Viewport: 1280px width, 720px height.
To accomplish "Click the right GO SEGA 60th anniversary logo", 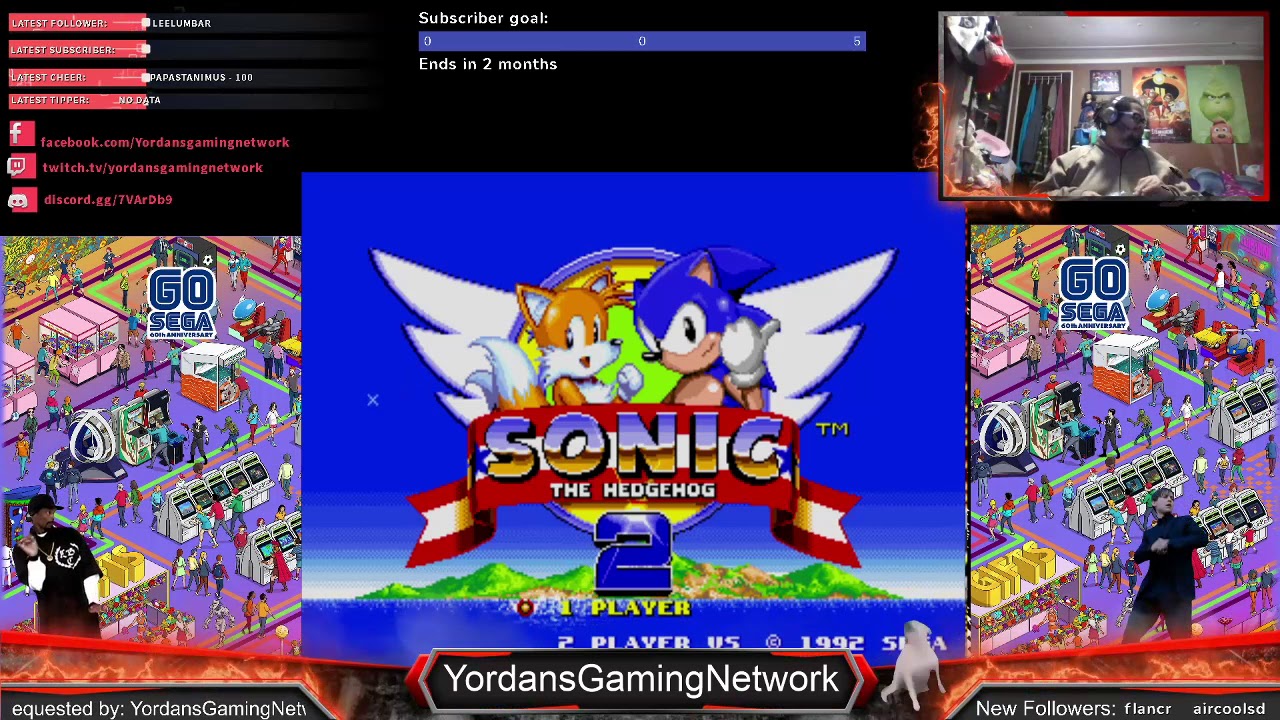I will [x=1095, y=294].
